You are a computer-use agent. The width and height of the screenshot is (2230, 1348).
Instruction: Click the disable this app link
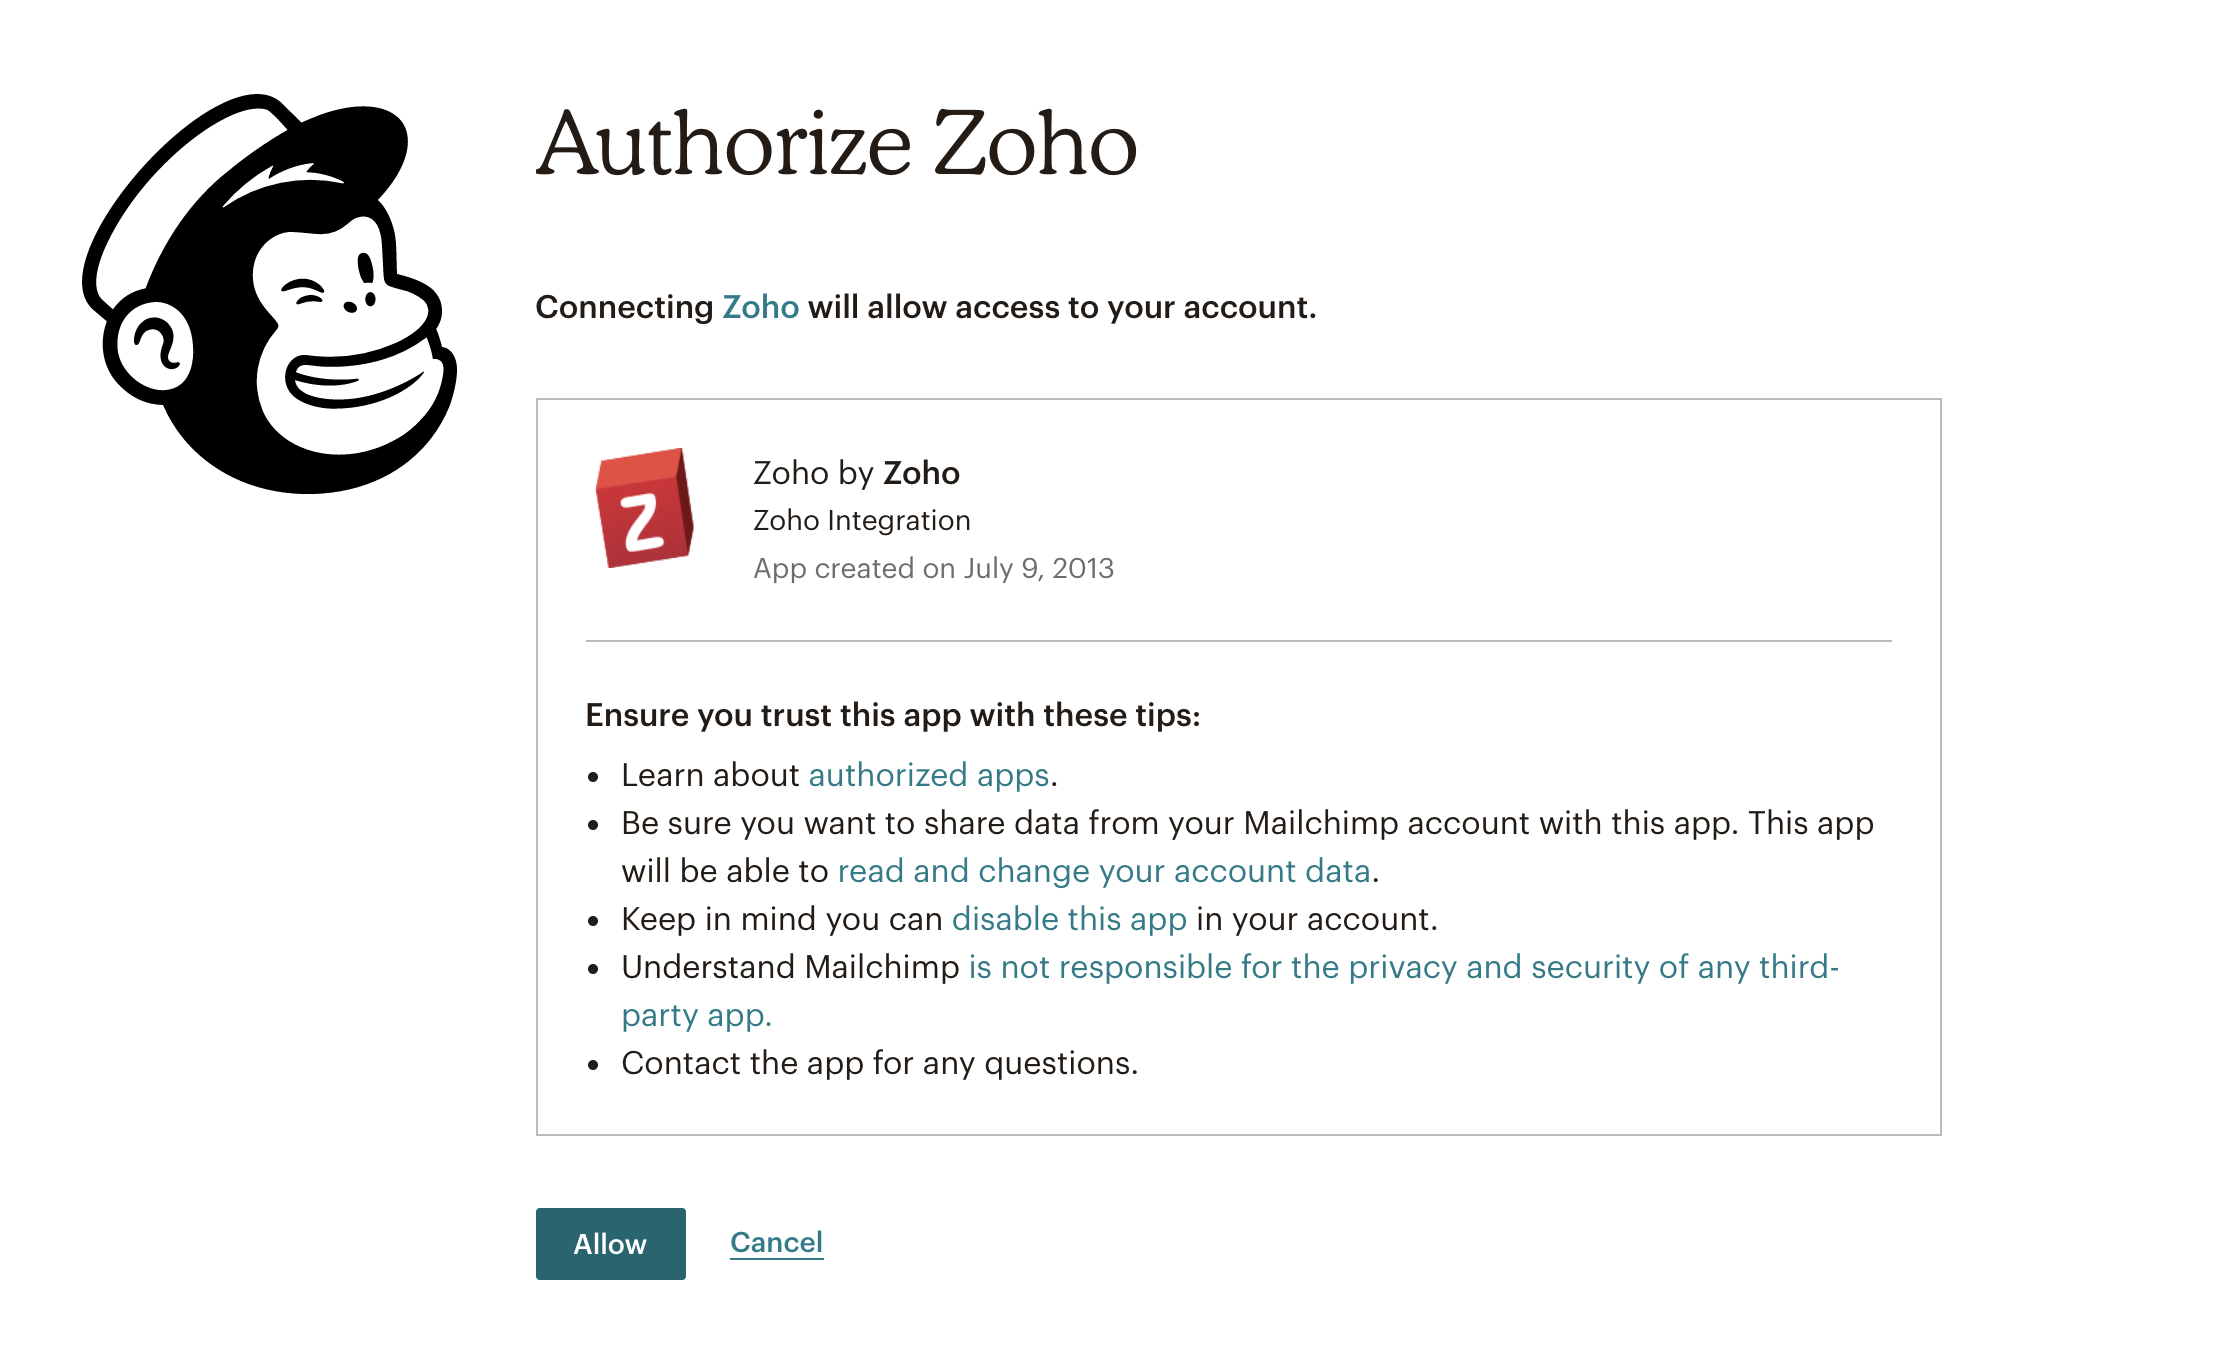point(1069,919)
